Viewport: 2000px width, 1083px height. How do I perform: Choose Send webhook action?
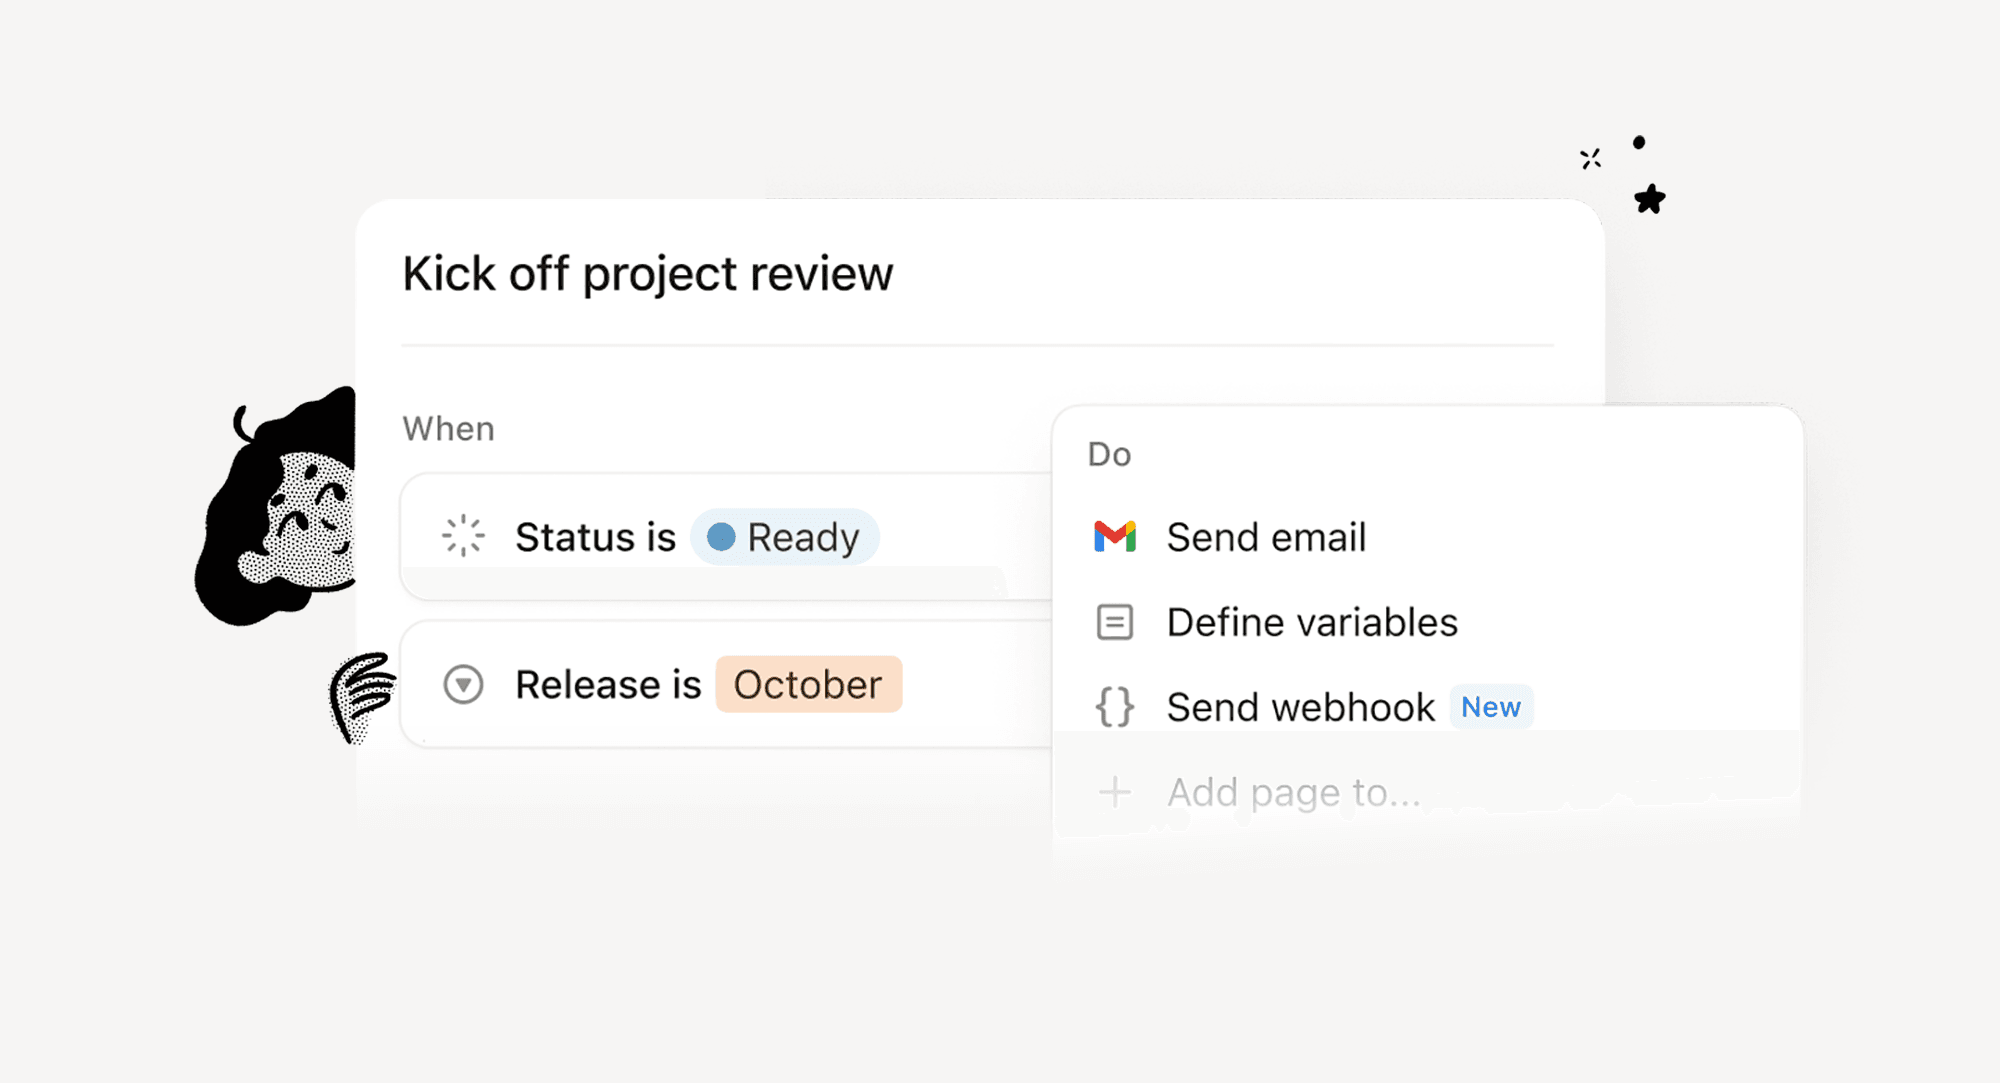1300,707
